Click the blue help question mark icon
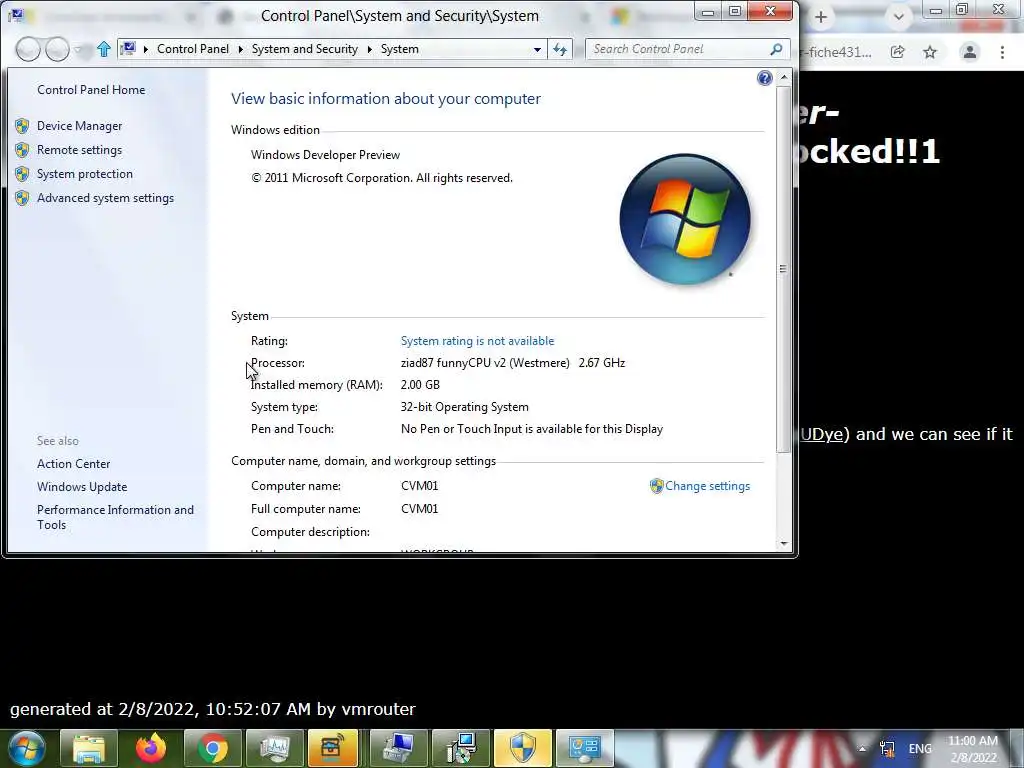Viewport: 1024px width, 768px height. pyautogui.click(x=765, y=78)
